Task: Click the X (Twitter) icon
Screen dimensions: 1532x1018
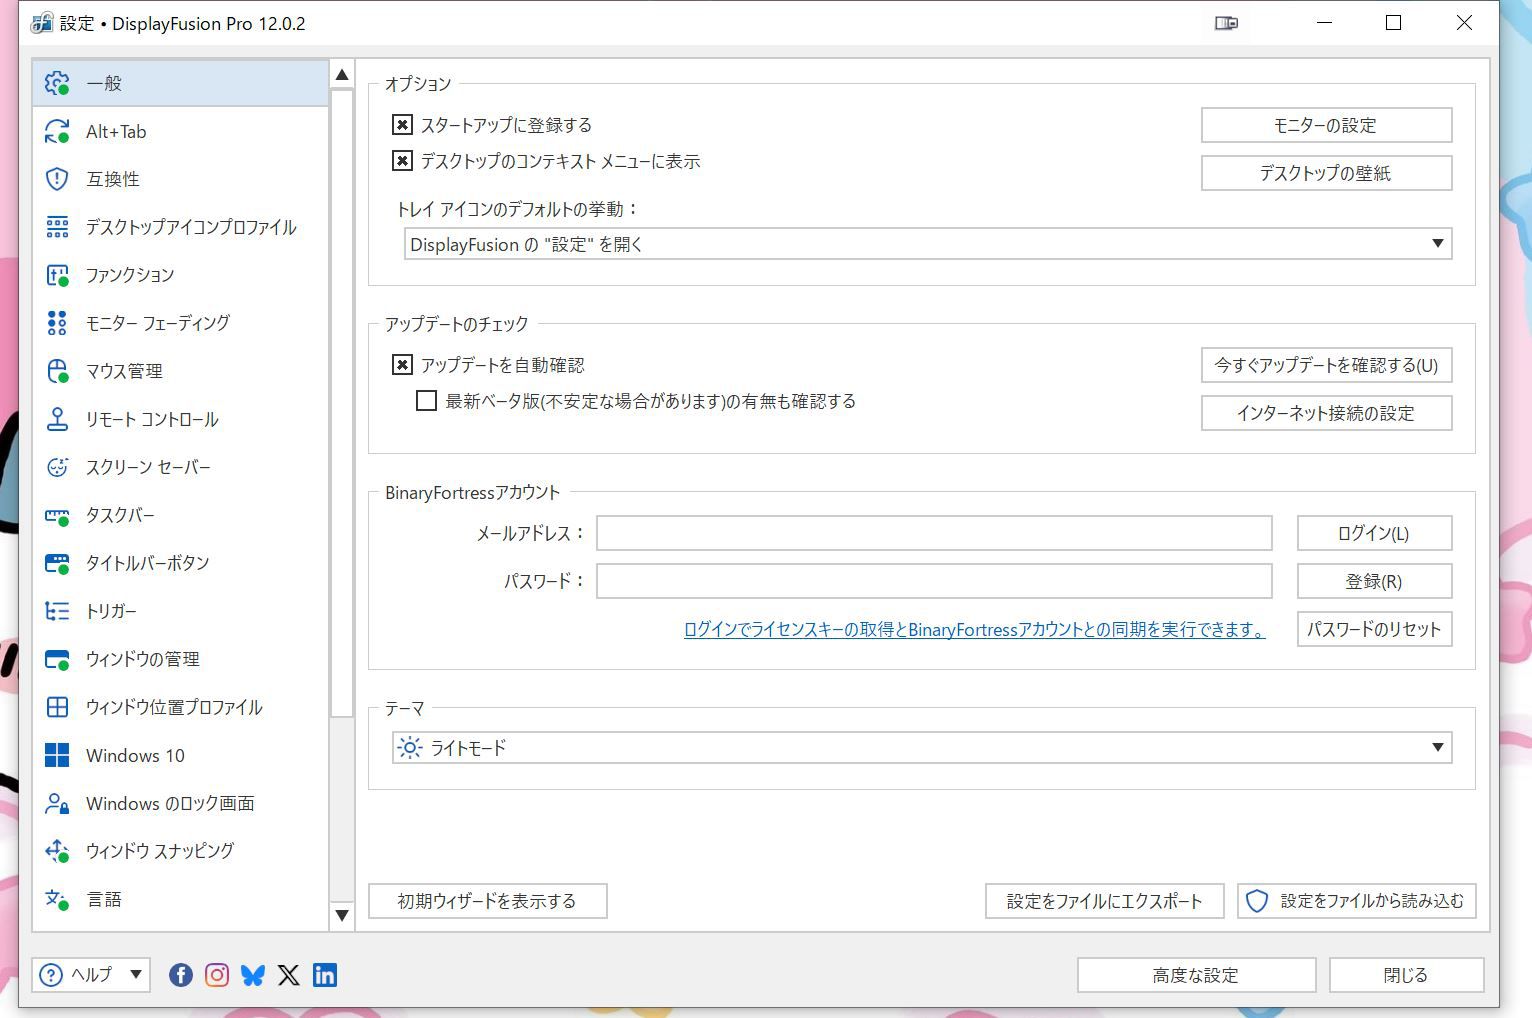Action: pos(289,975)
